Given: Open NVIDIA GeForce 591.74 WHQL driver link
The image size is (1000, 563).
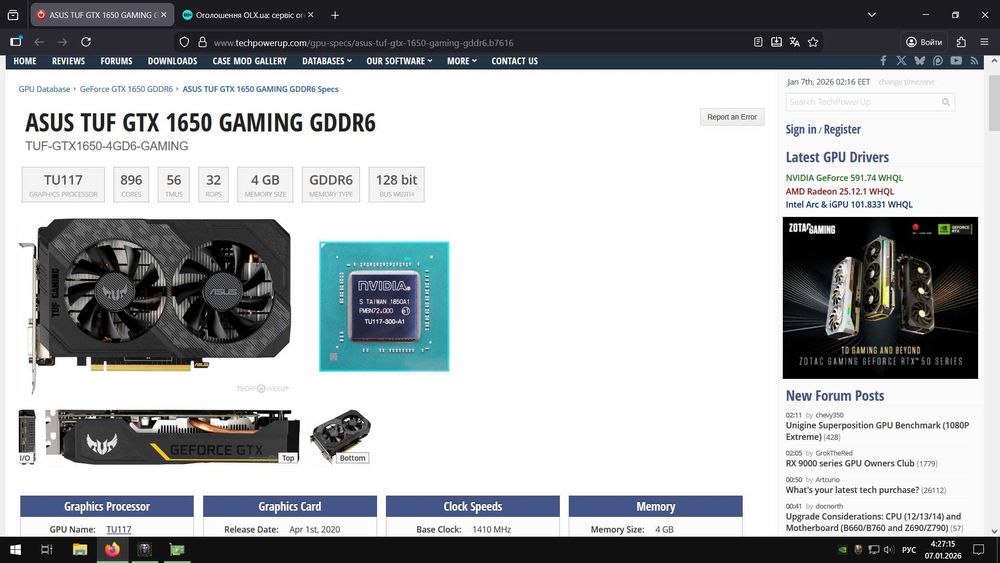Looking at the screenshot, I should 844,178.
